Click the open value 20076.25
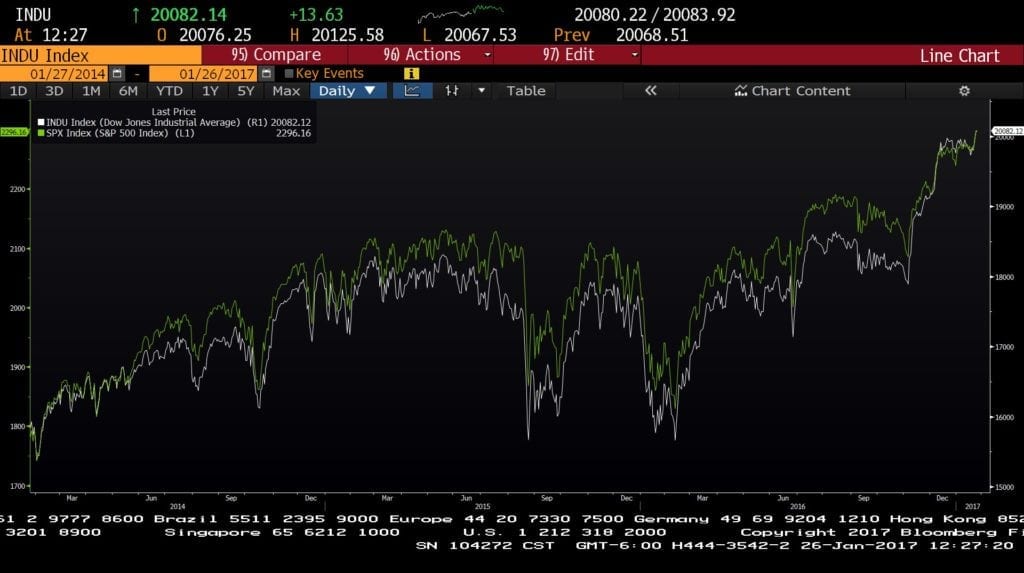 point(215,35)
